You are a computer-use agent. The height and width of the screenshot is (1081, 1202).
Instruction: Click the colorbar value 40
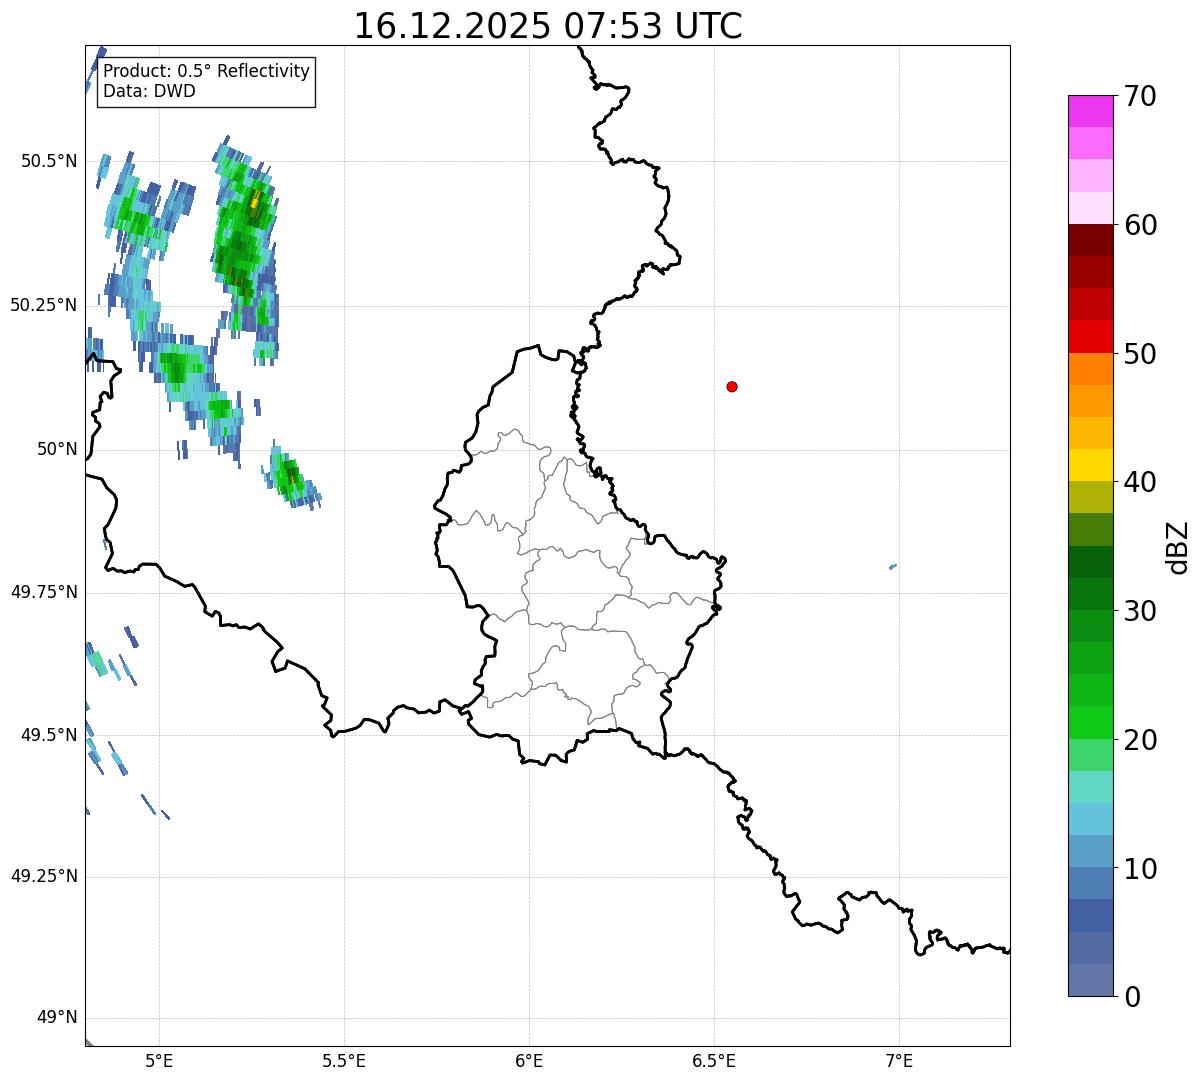point(1140,482)
